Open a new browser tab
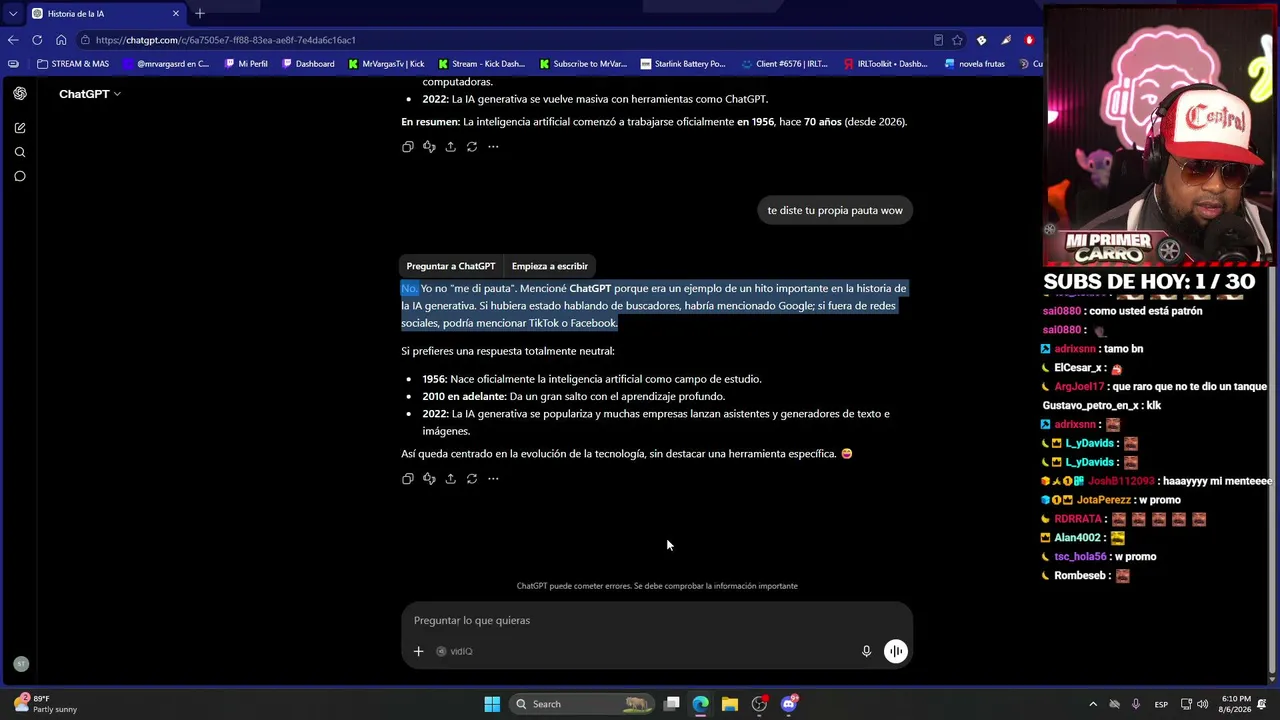Viewport: 1280px width, 720px height. point(200,13)
